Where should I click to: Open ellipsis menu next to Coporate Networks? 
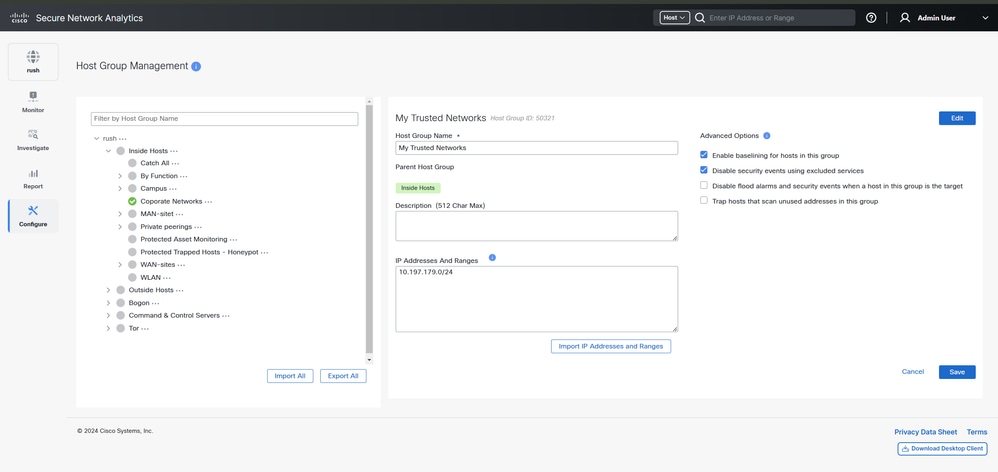pyautogui.click(x=208, y=202)
